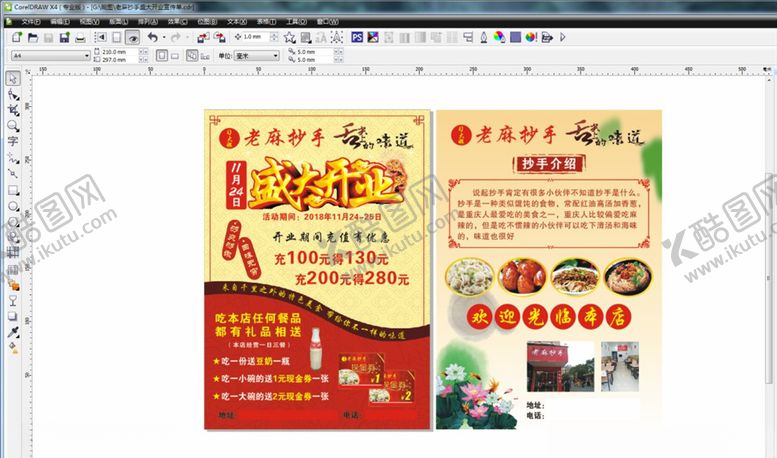This screenshot has height=458, width=777.
Task: Select the Pick arrow tool
Action: [x=13, y=78]
